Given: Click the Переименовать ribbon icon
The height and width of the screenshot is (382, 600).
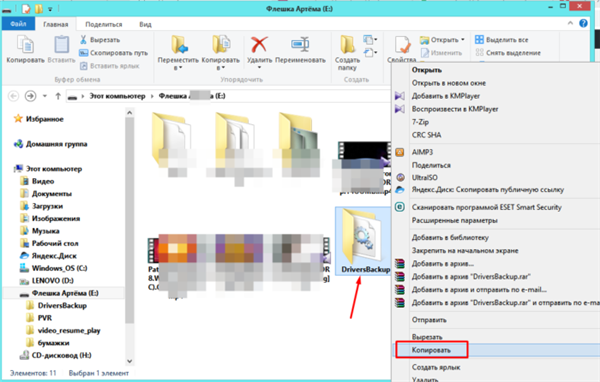Looking at the screenshot, I should (300, 46).
